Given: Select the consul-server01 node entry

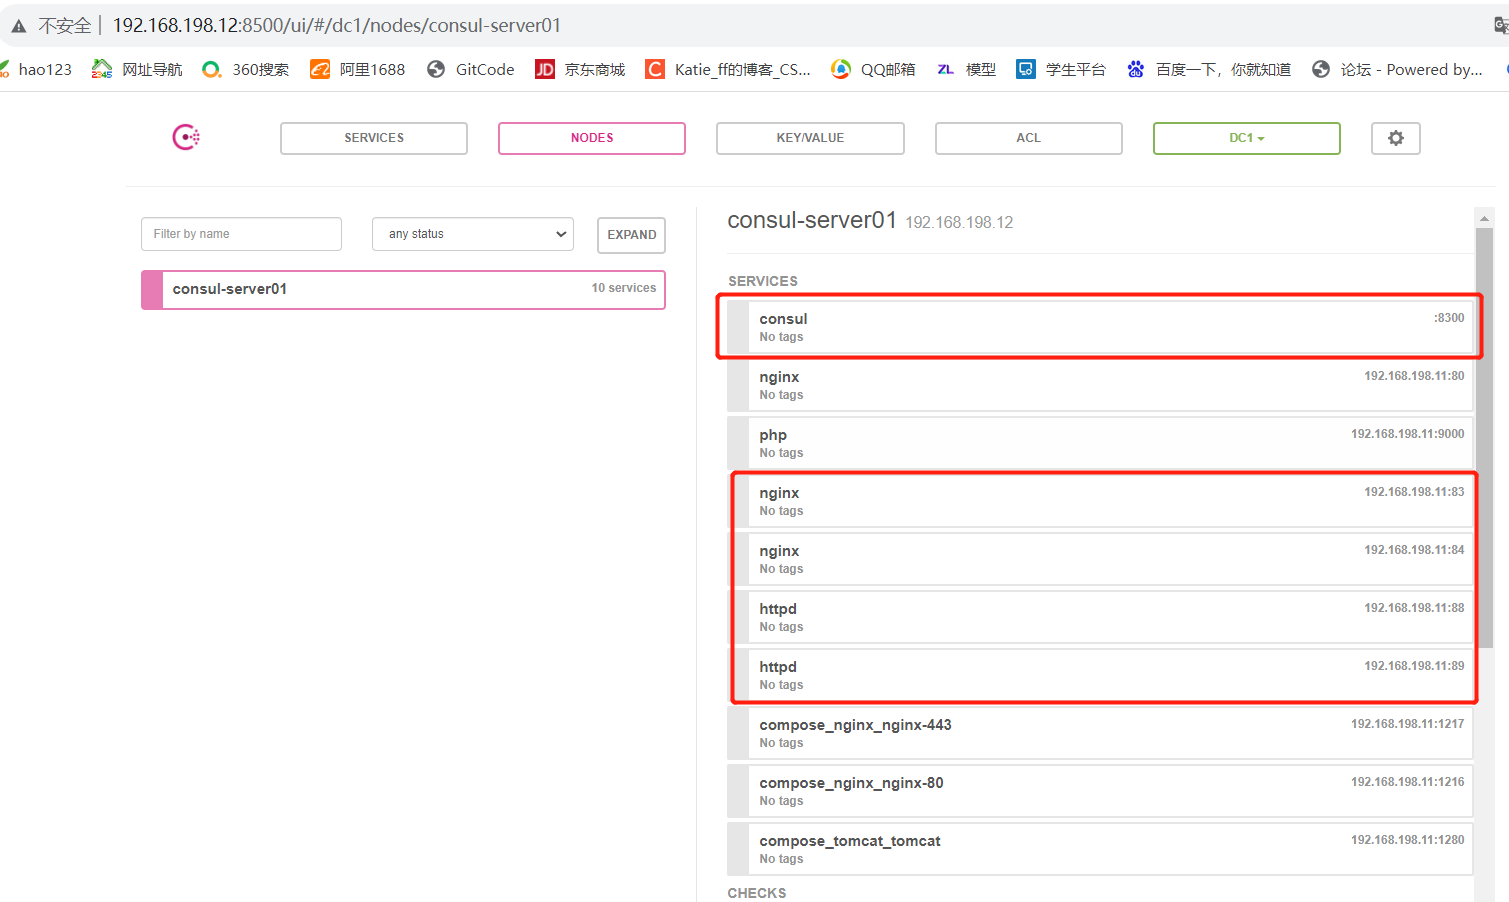Looking at the screenshot, I should [x=403, y=289].
